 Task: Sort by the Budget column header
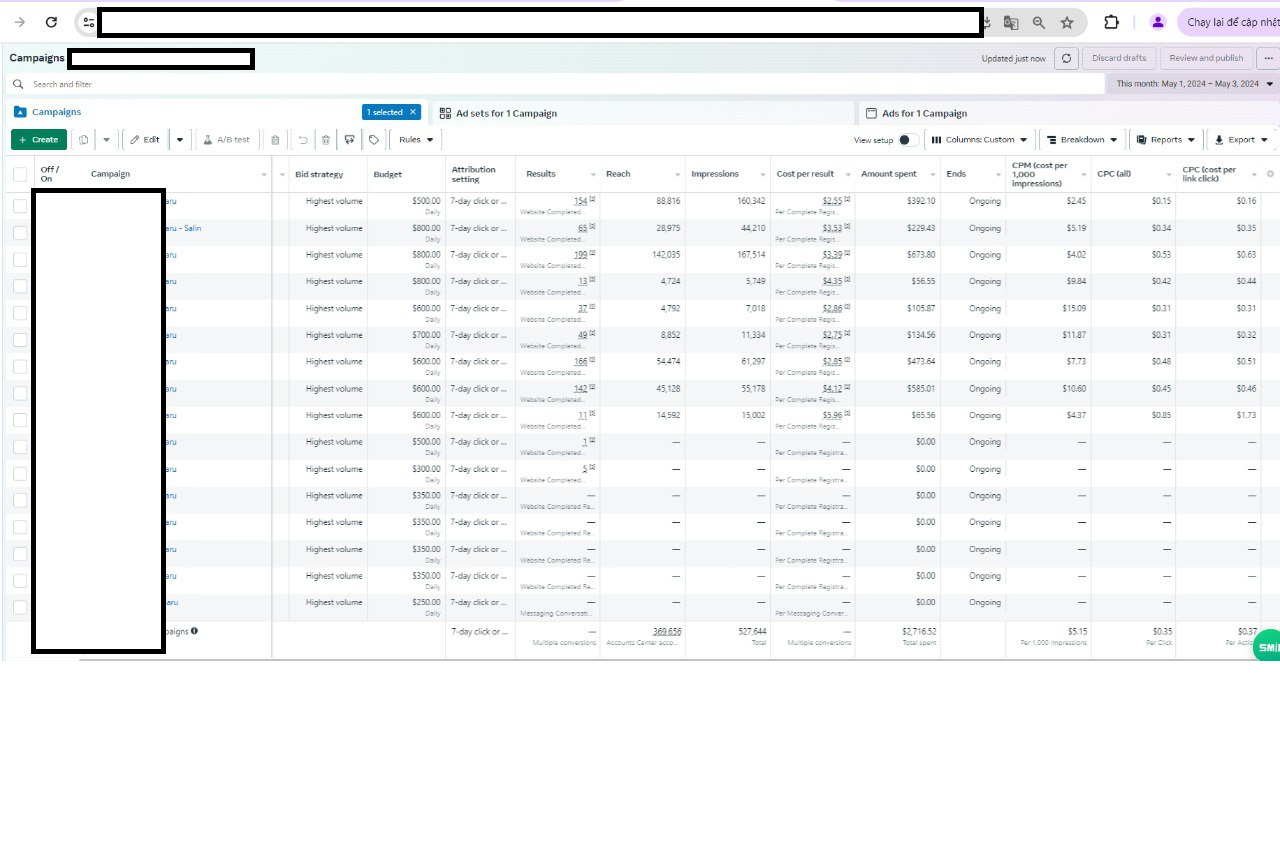(388, 174)
